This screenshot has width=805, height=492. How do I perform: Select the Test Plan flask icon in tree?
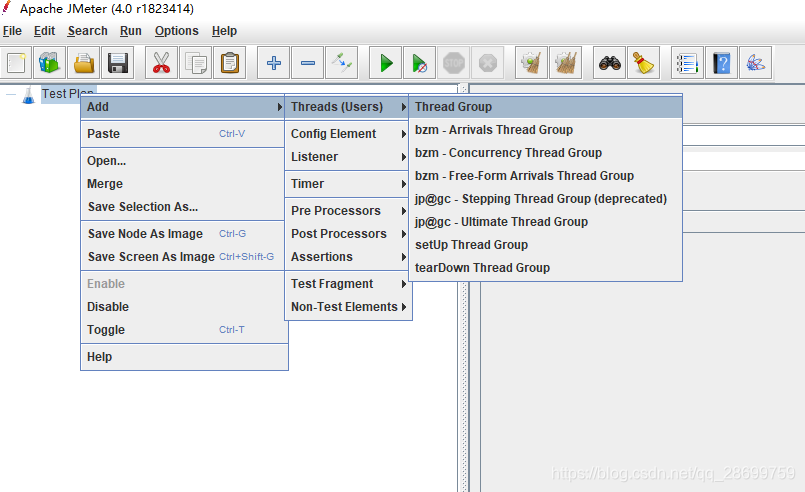28,94
